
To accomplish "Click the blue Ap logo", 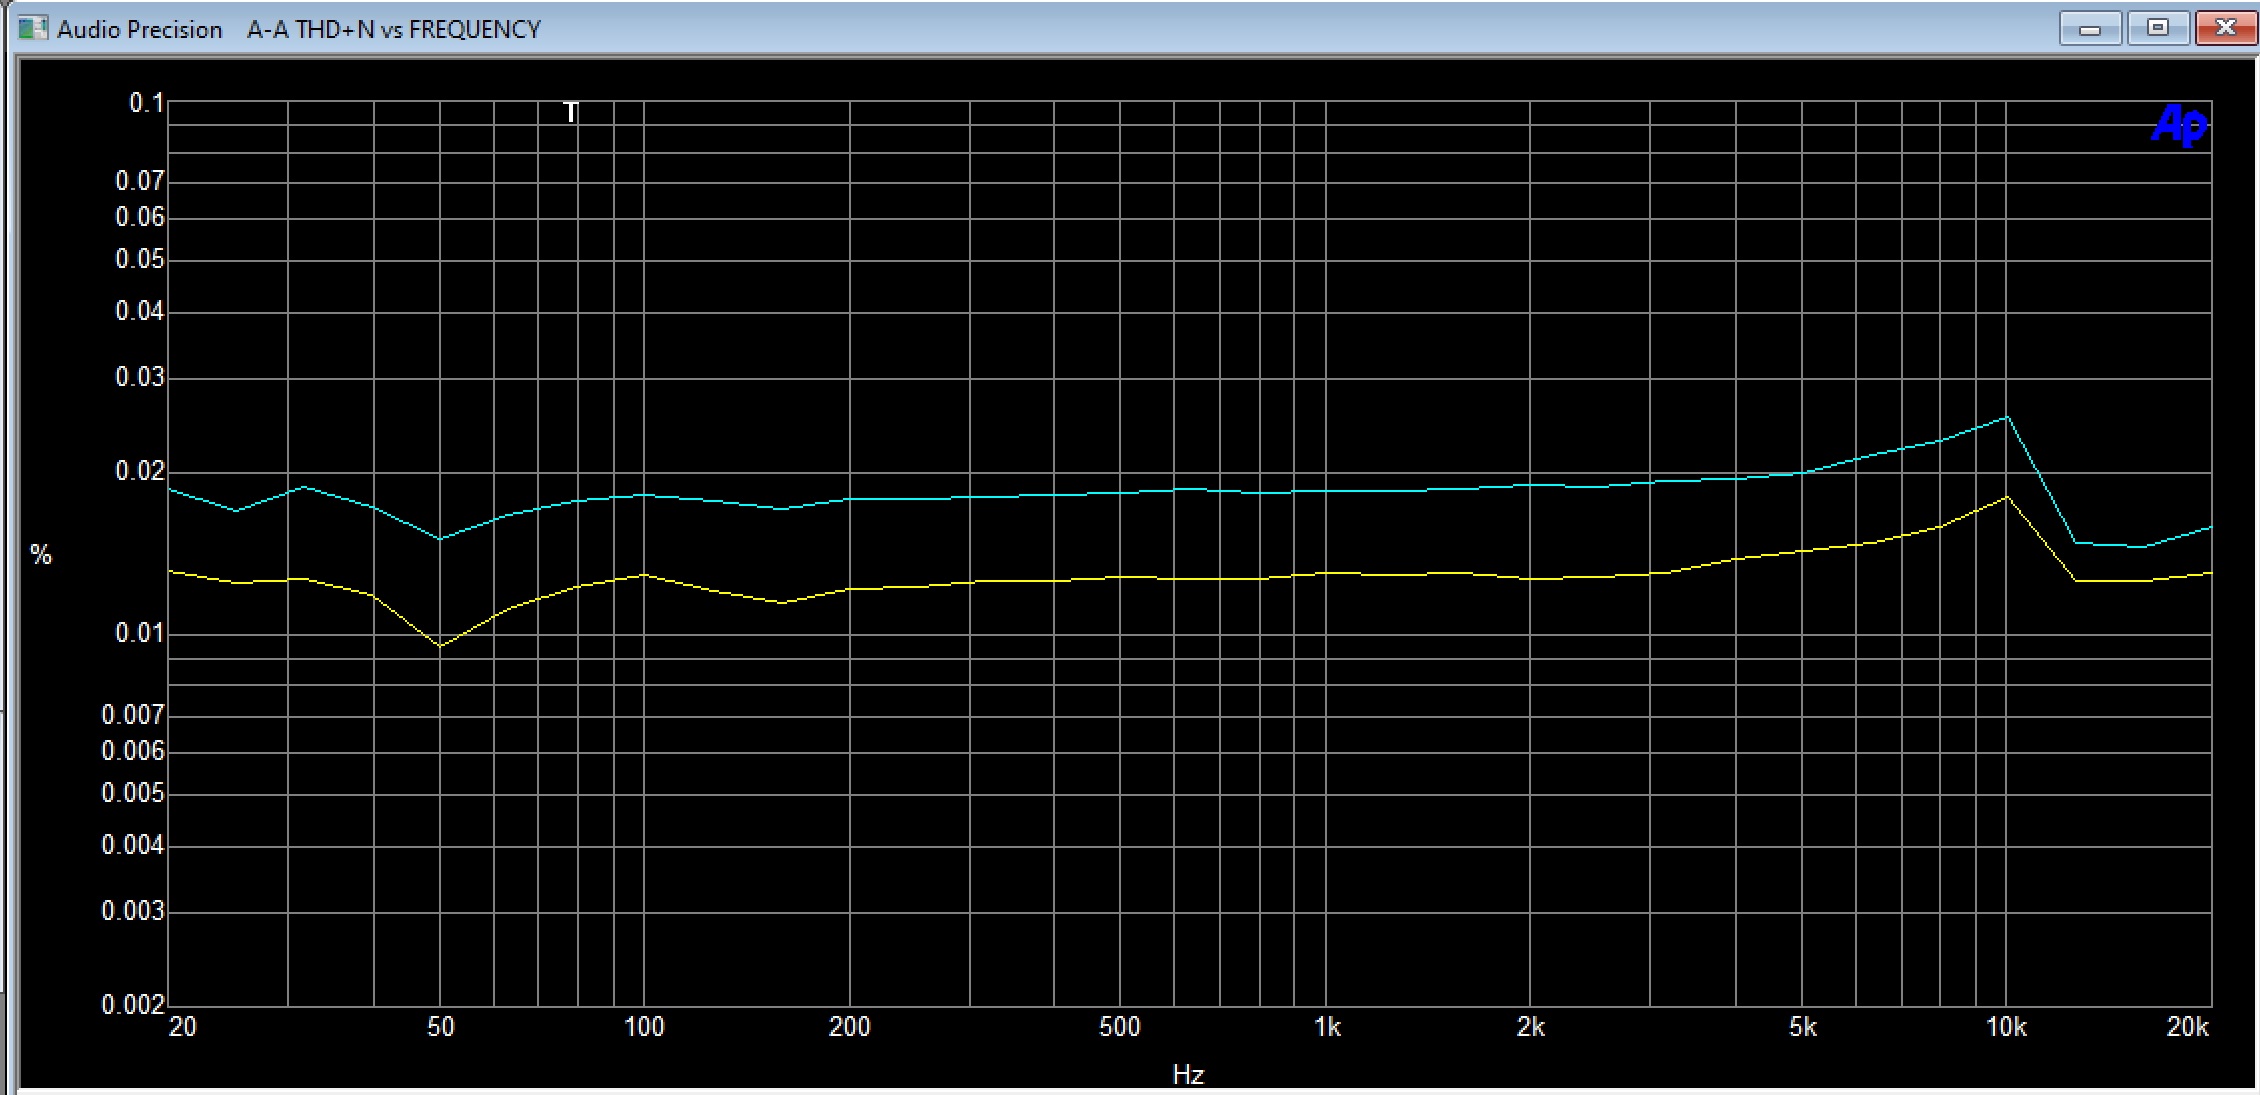I will click(x=2179, y=126).
